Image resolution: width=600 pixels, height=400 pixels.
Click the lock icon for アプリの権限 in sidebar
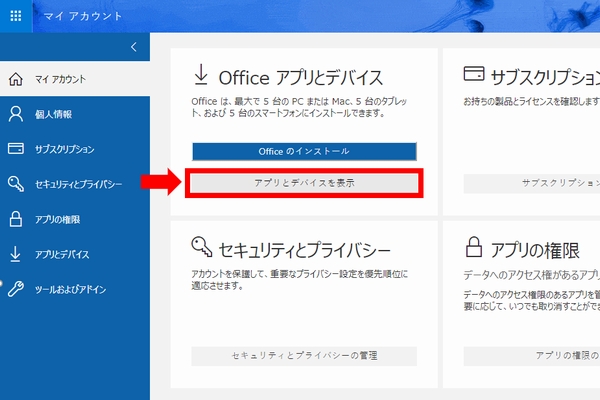16,219
